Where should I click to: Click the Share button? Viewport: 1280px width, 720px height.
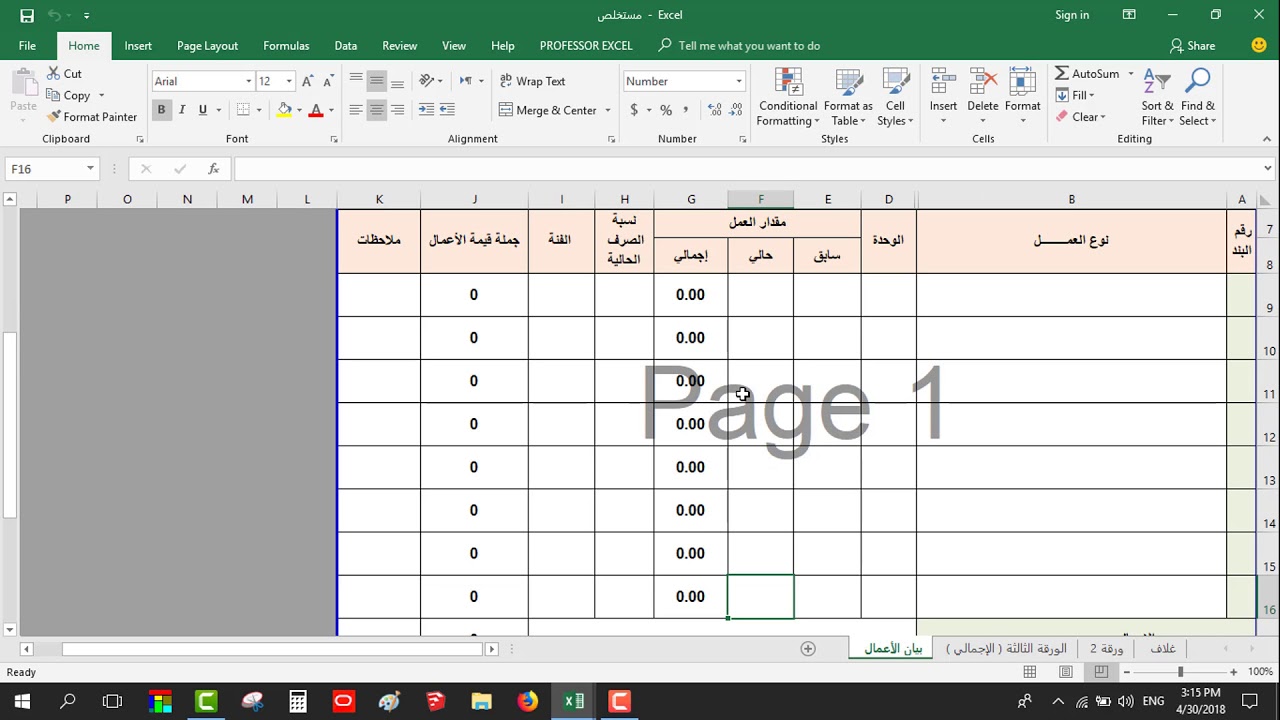click(1193, 46)
